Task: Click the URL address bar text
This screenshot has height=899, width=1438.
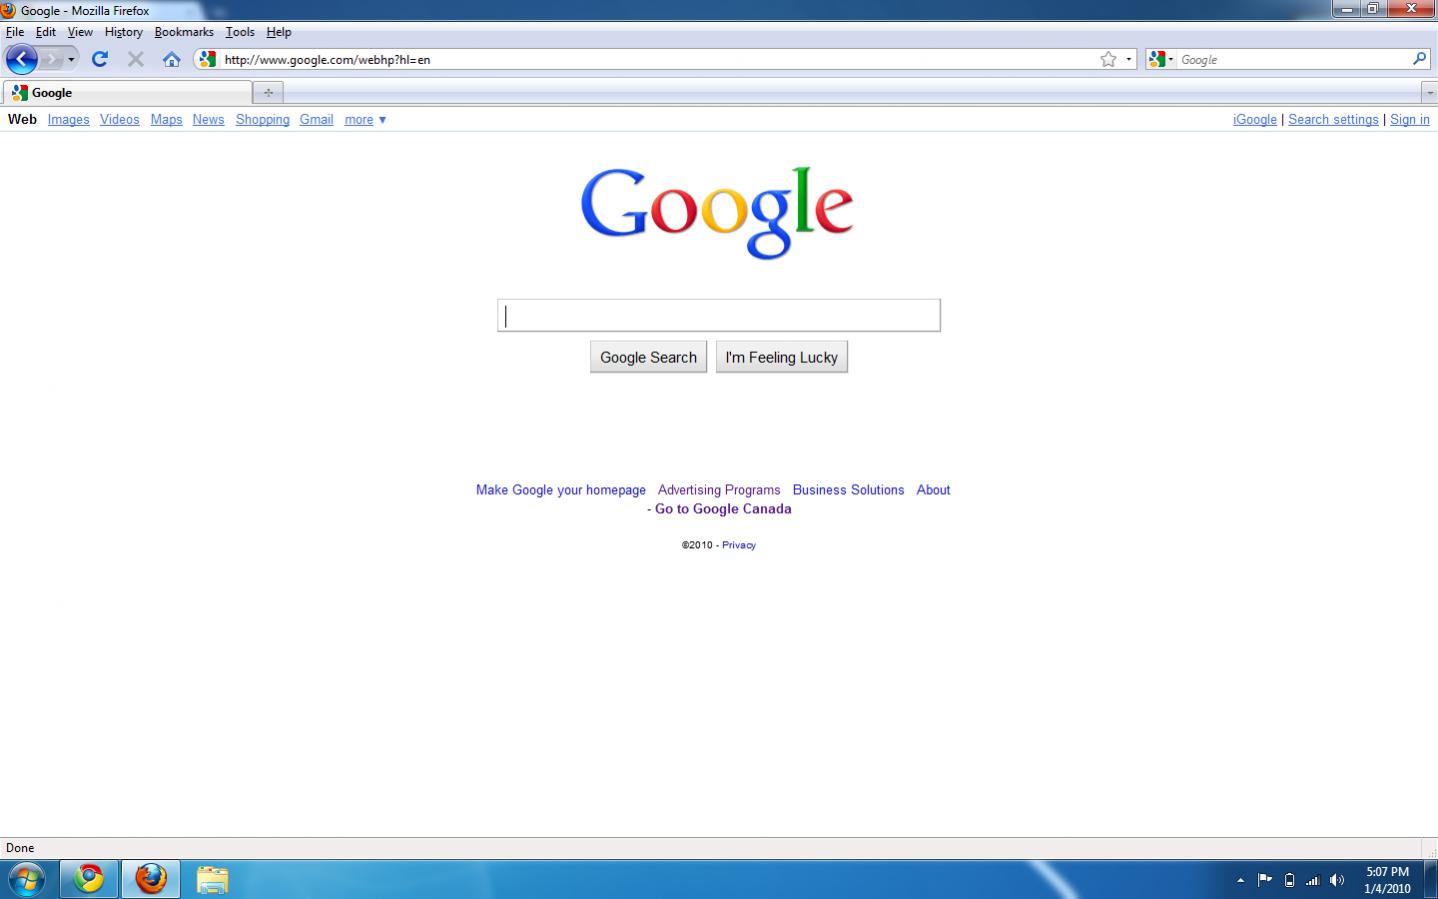Action: pyautogui.click(x=327, y=59)
